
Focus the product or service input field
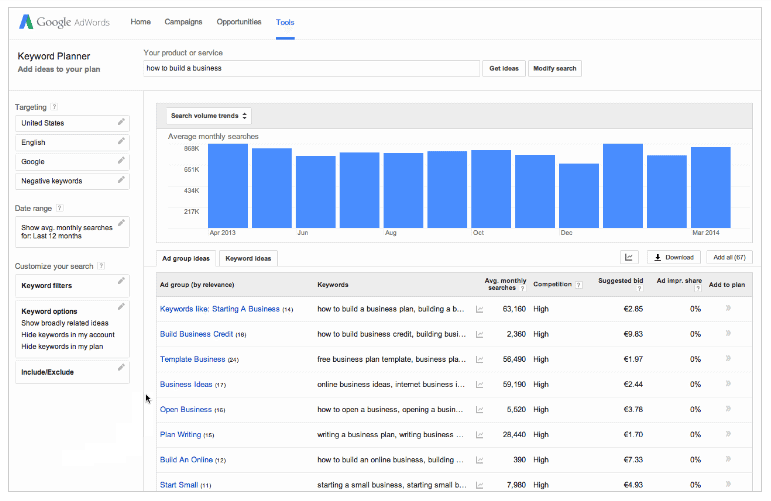coord(311,68)
